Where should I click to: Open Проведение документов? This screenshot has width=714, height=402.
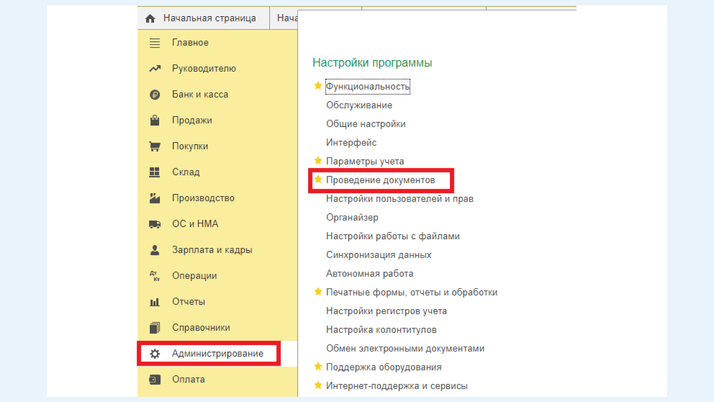coord(380,180)
